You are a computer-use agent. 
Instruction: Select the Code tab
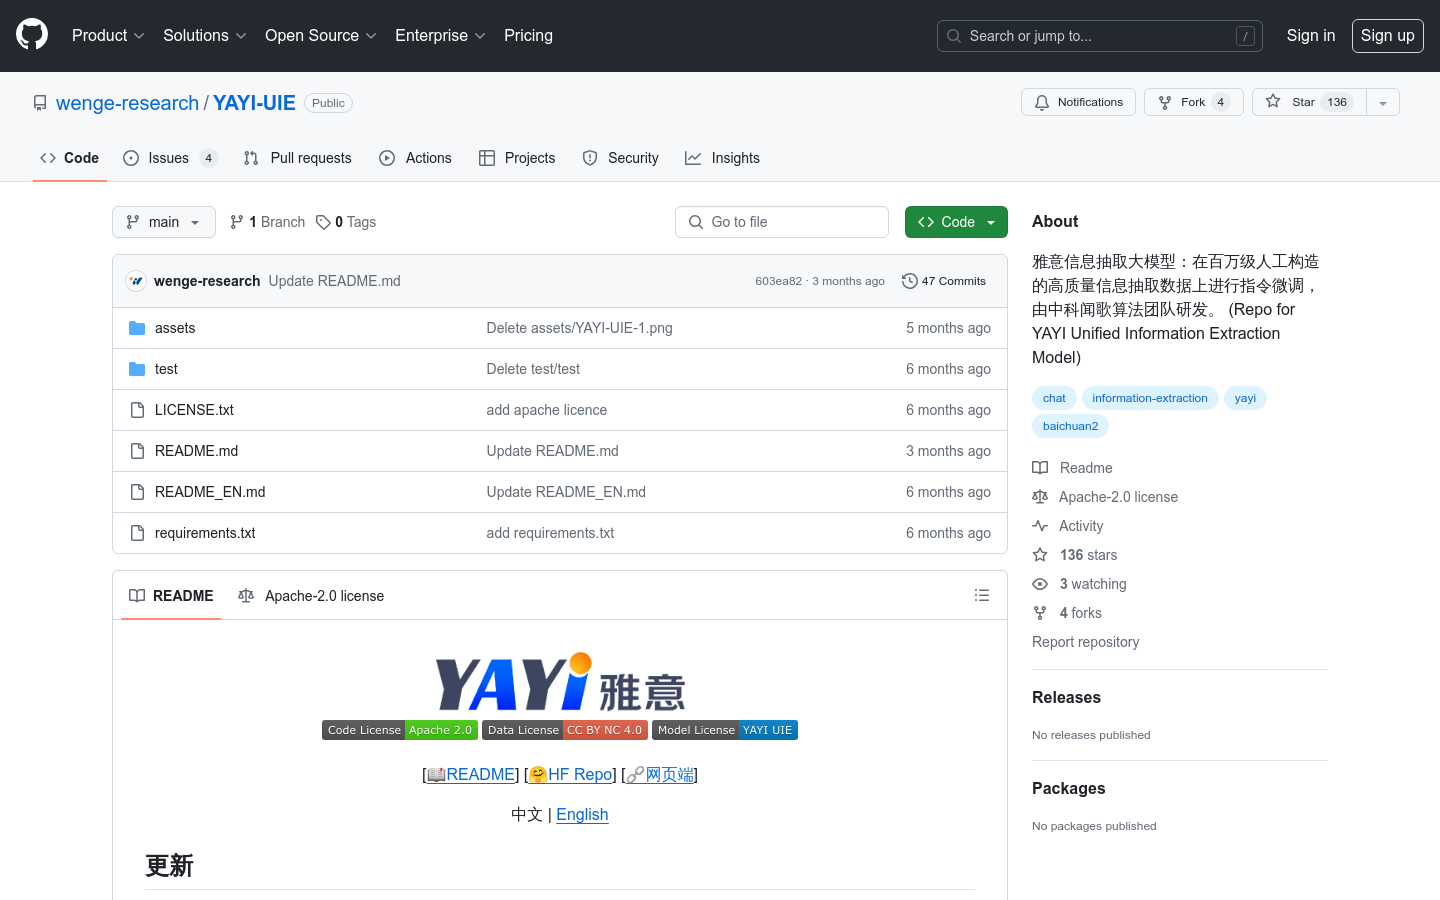point(70,158)
